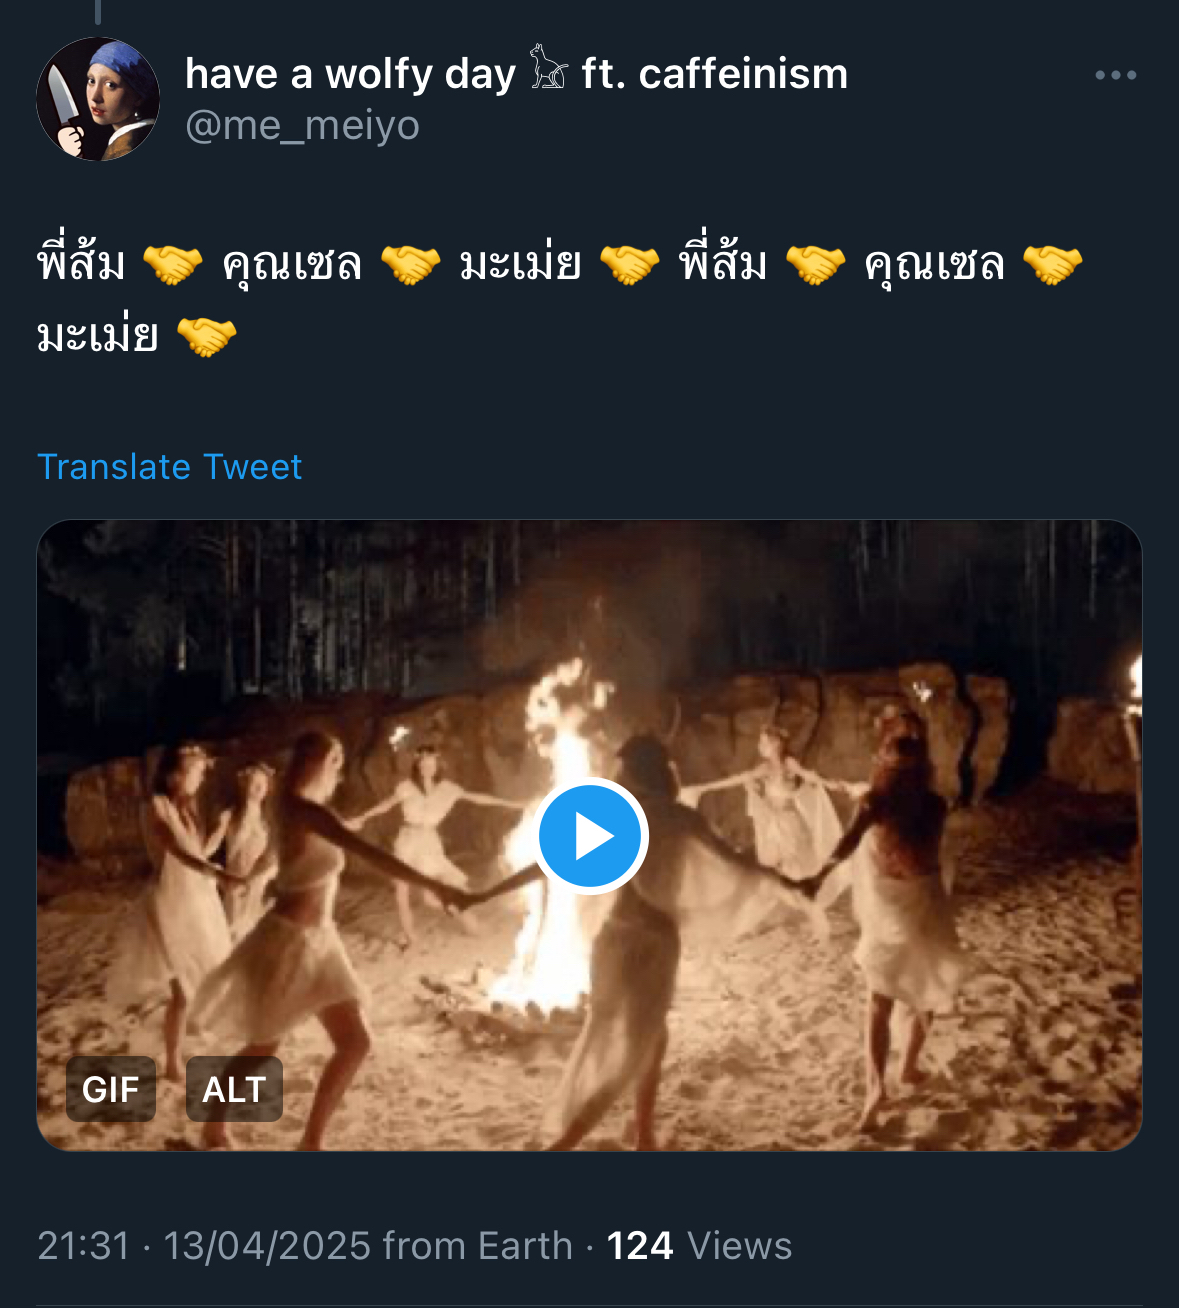Click the first handshake emoji in the tweet
Viewport: 1179px width, 1308px height.
[x=172, y=265]
